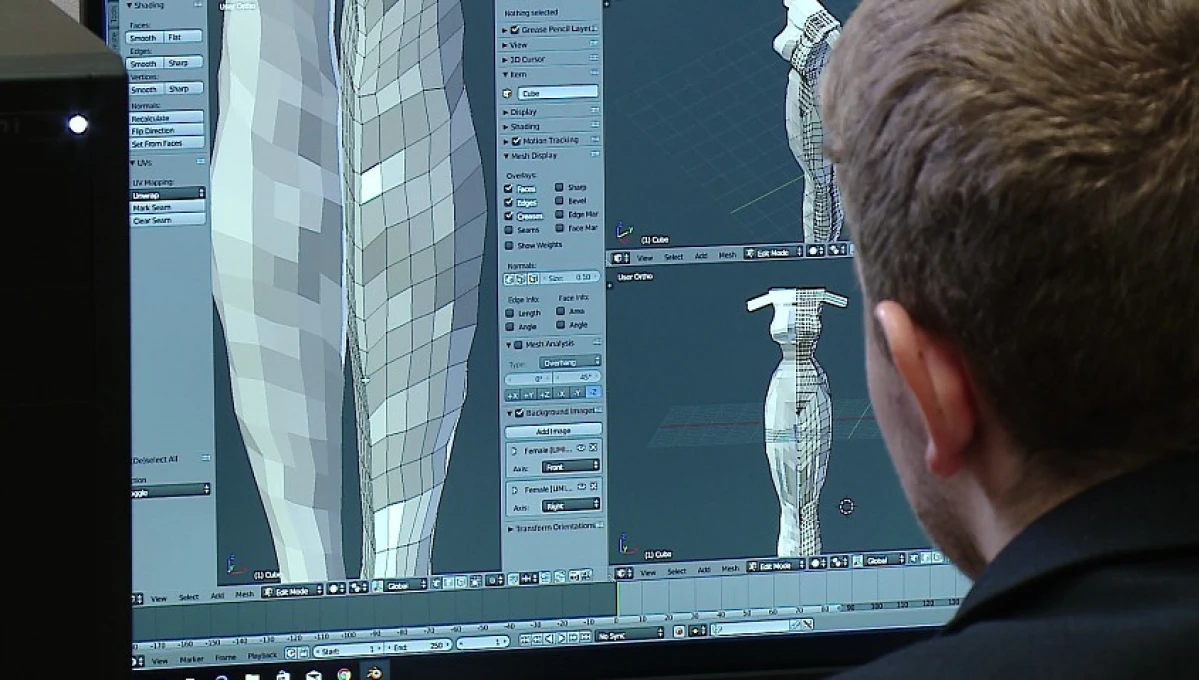Toggle the Show Weights checkbox
Viewport: 1199px width, 680px height.
click(509, 245)
